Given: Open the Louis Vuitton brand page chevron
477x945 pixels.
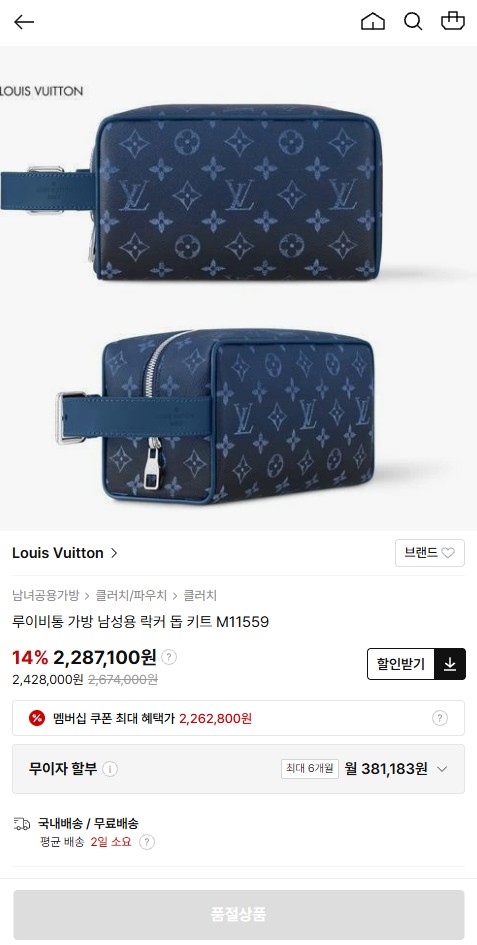Looking at the screenshot, I should 114,553.
